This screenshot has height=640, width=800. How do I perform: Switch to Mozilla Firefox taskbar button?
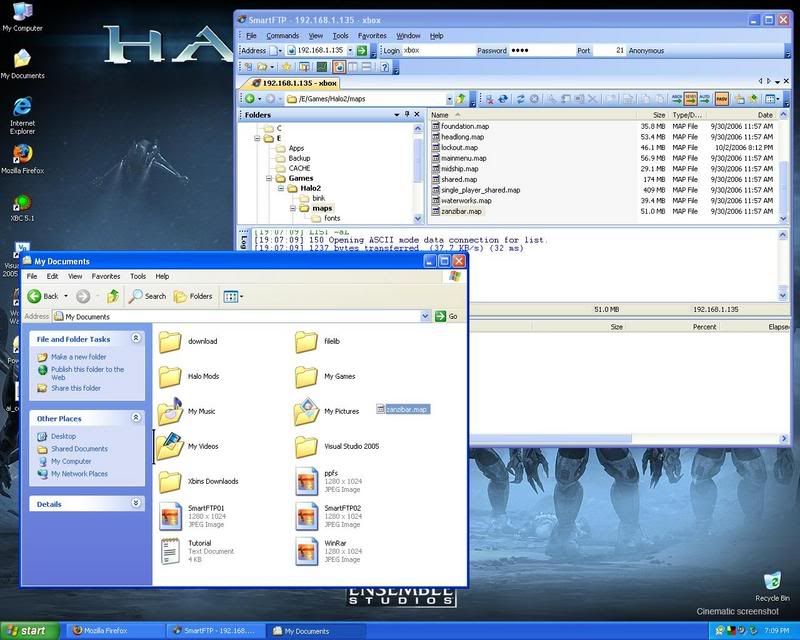coord(114,631)
